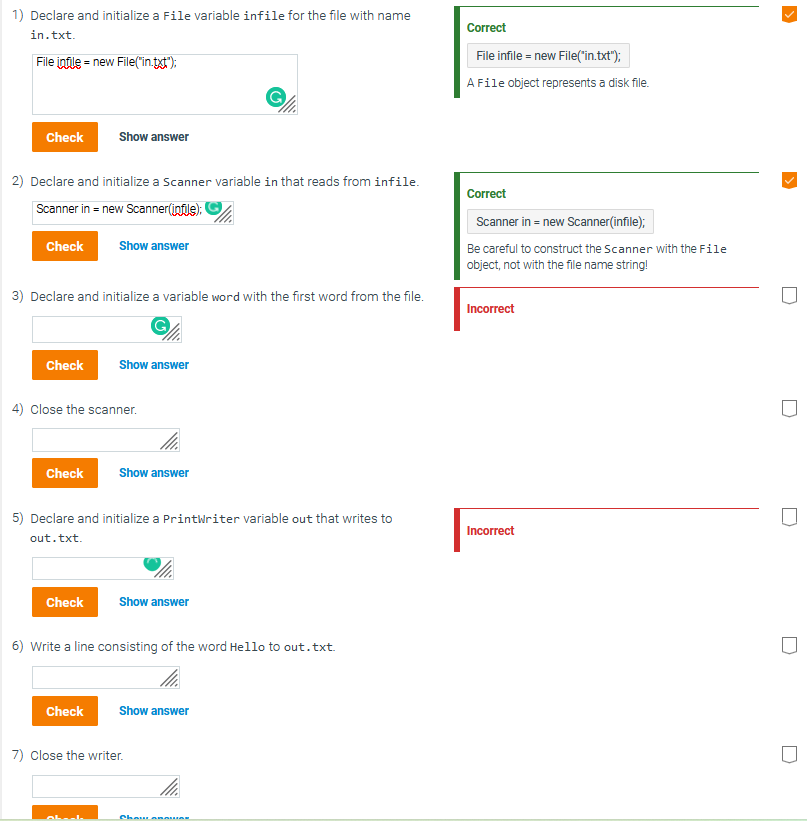Click the Grammarly icon beside the Scanner answer field
Image resolution: width=807 pixels, height=821 pixels.
[213, 208]
